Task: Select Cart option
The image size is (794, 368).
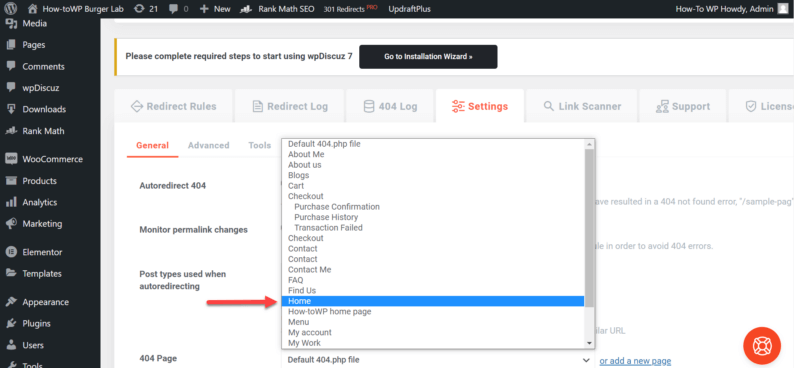Action: point(433,186)
